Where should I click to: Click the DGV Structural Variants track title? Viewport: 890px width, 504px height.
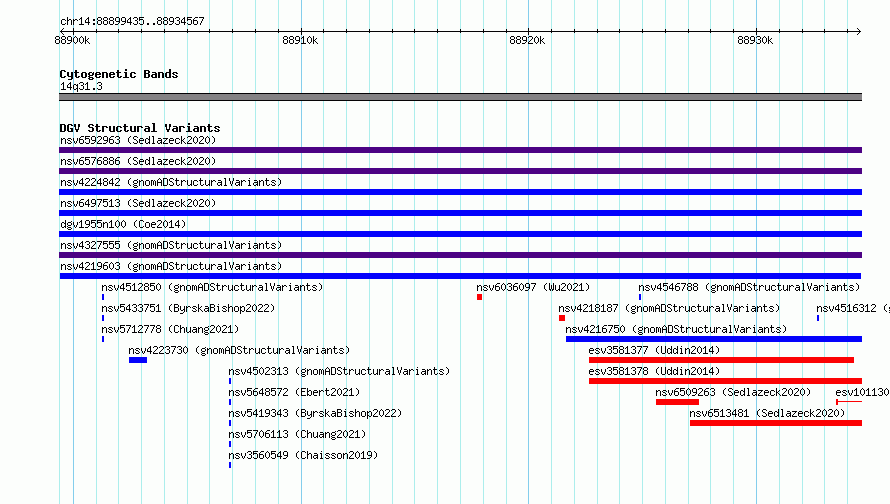(x=140, y=128)
